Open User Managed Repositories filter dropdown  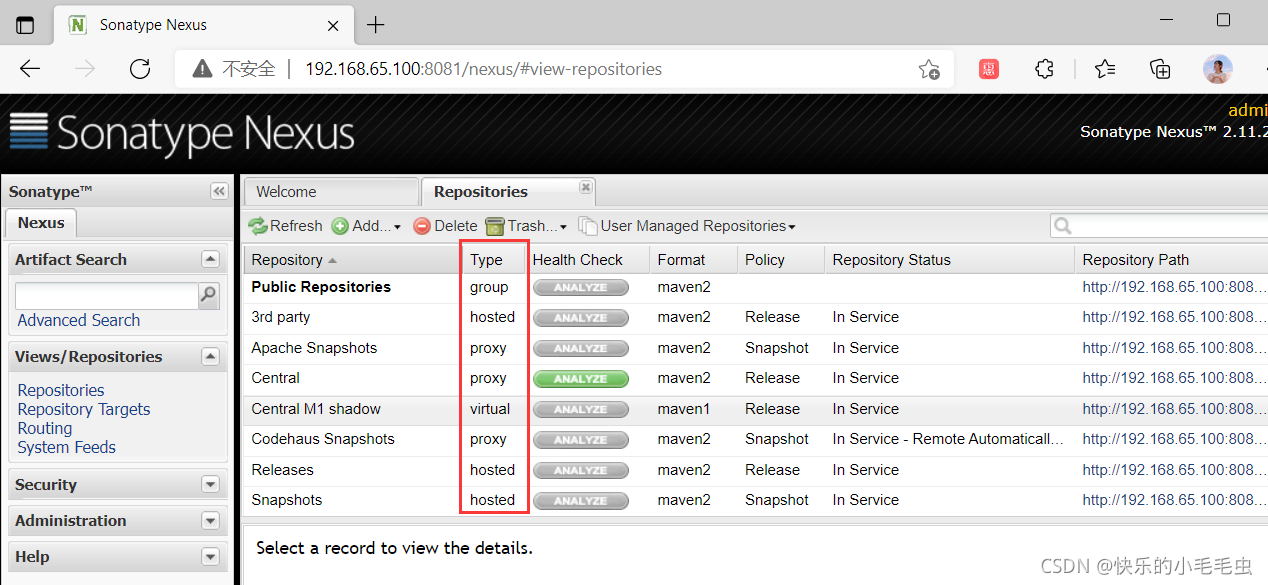coord(687,226)
